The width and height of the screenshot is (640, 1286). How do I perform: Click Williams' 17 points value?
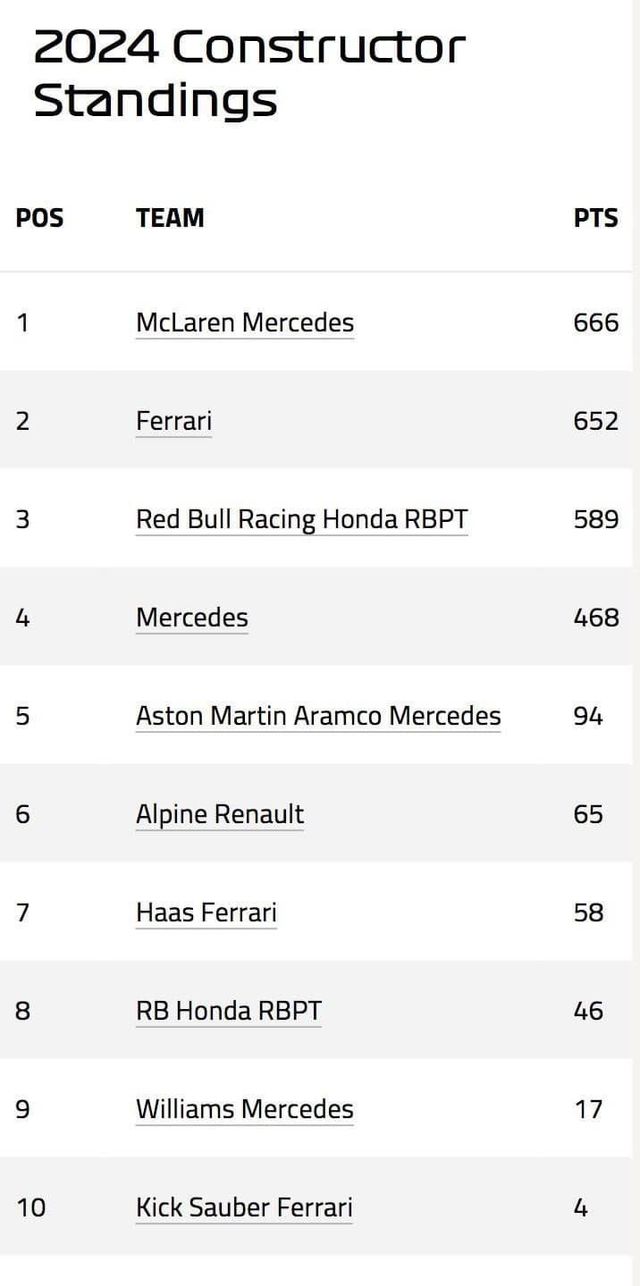coord(588,1109)
